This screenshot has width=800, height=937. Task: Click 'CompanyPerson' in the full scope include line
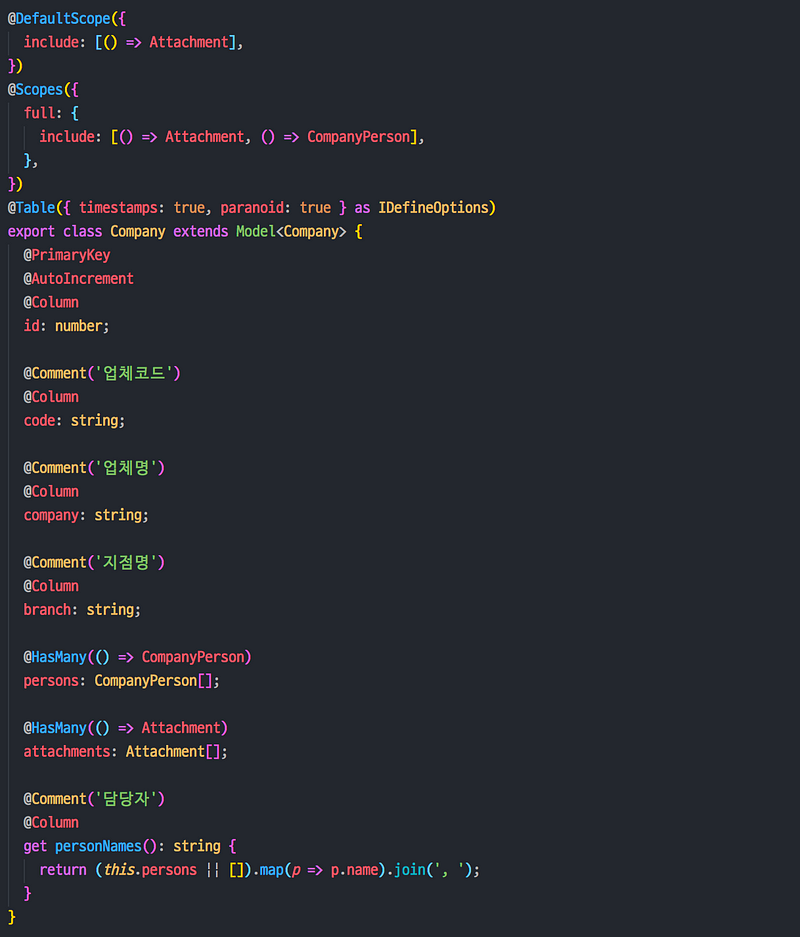(358, 137)
